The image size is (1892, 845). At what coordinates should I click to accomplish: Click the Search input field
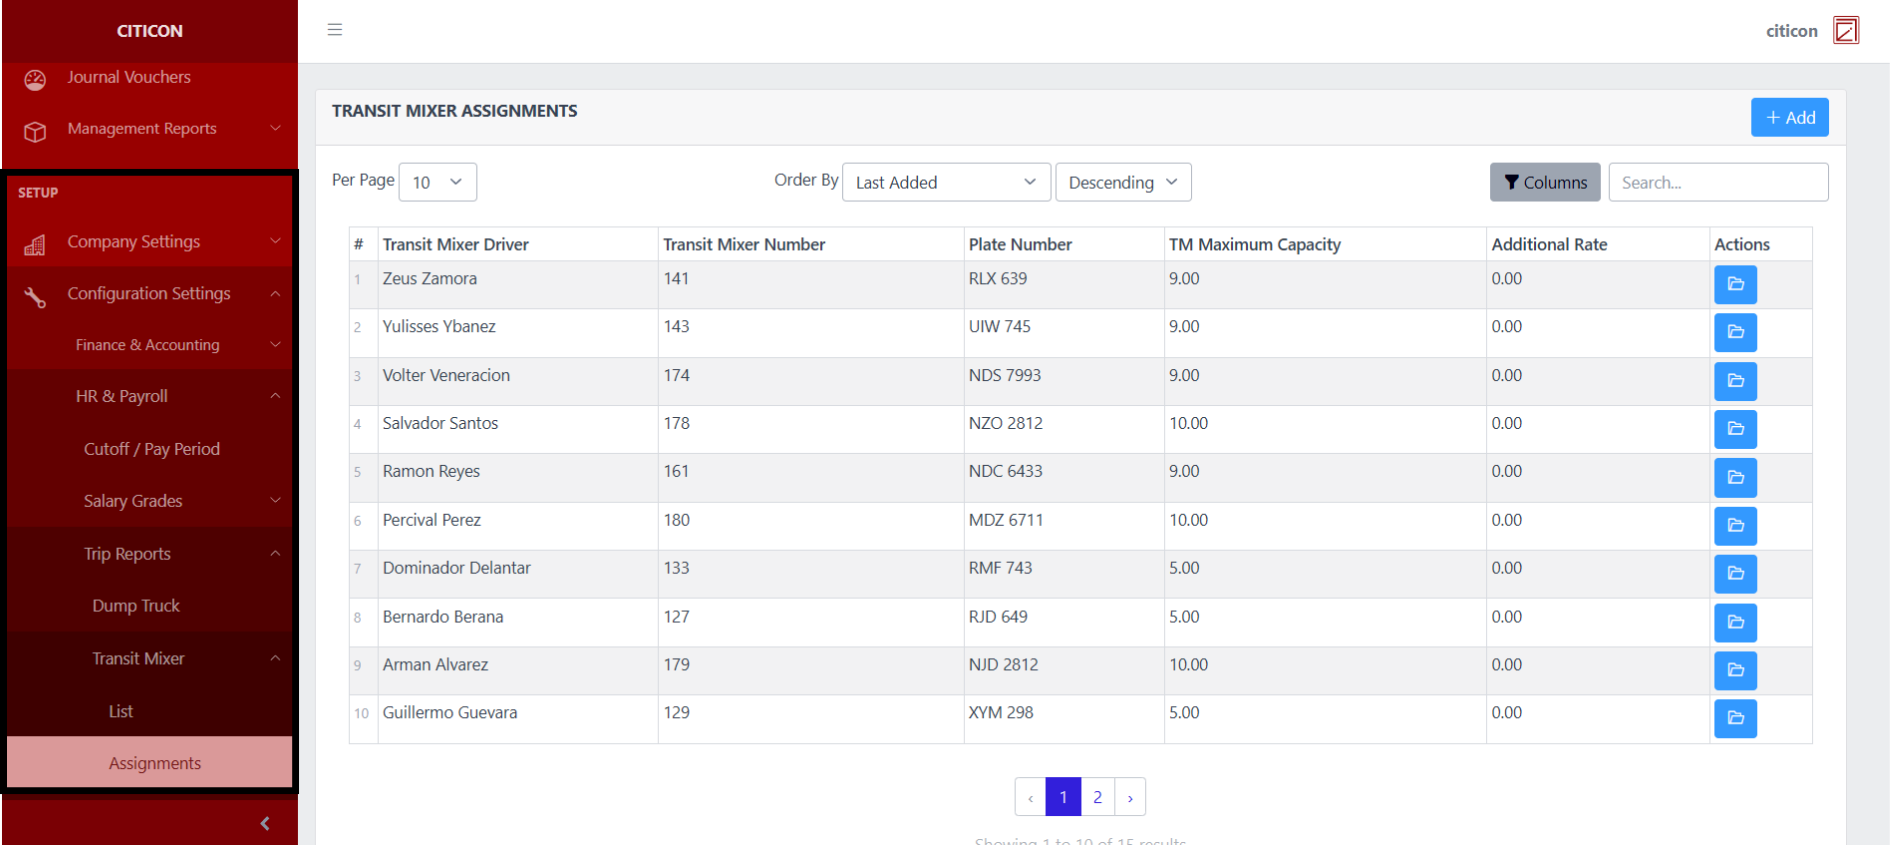(x=1718, y=182)
